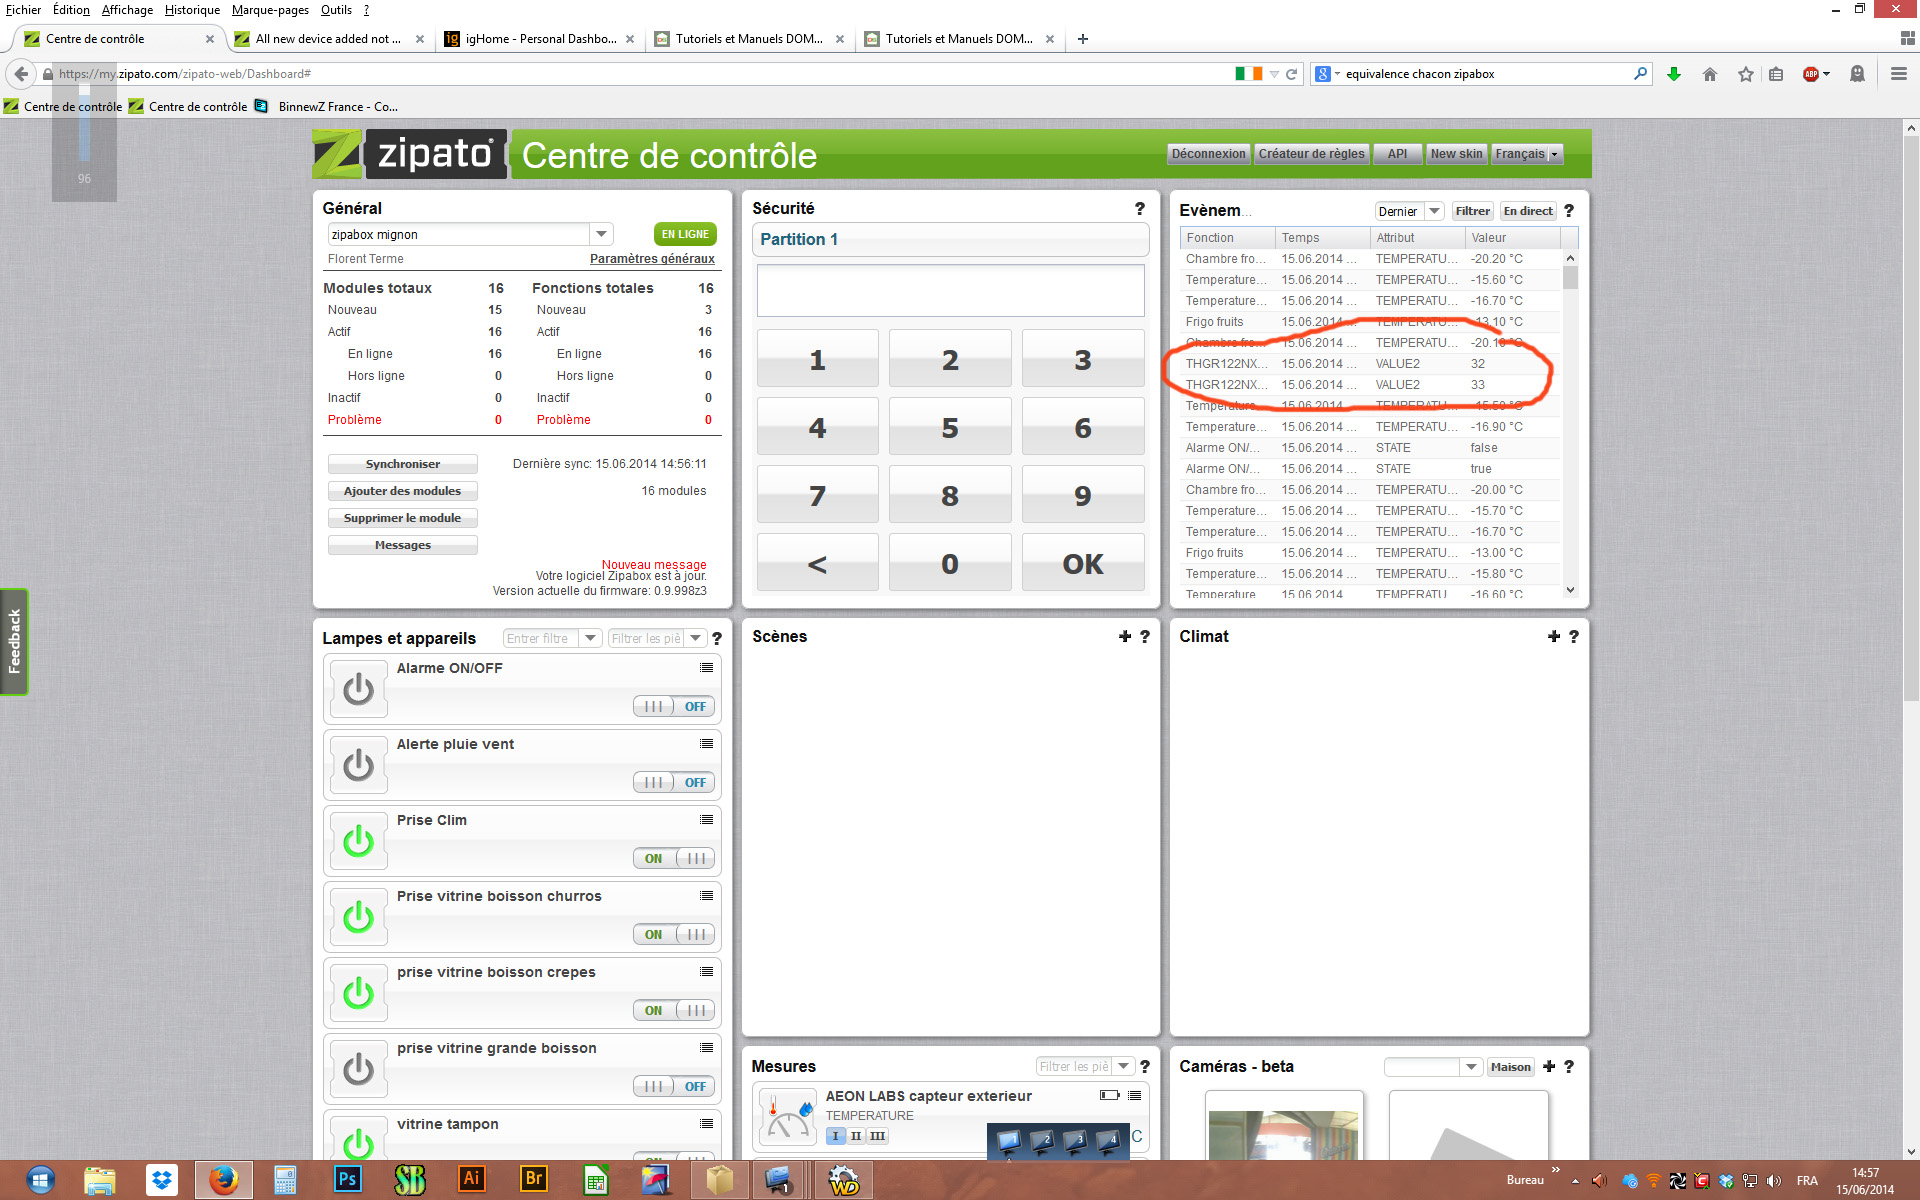Screen dimensions: 1920x1200
Task: Open the Historique menu
Action: [192, 10]
